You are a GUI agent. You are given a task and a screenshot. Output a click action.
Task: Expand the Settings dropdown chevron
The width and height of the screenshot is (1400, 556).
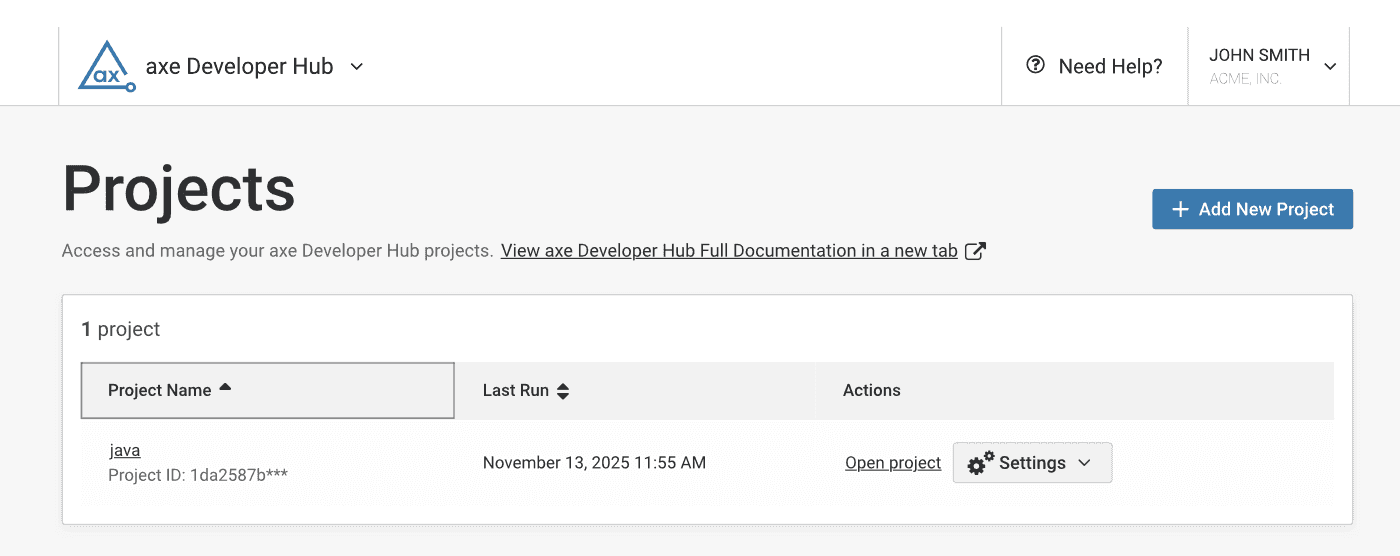pos(1084,463)
